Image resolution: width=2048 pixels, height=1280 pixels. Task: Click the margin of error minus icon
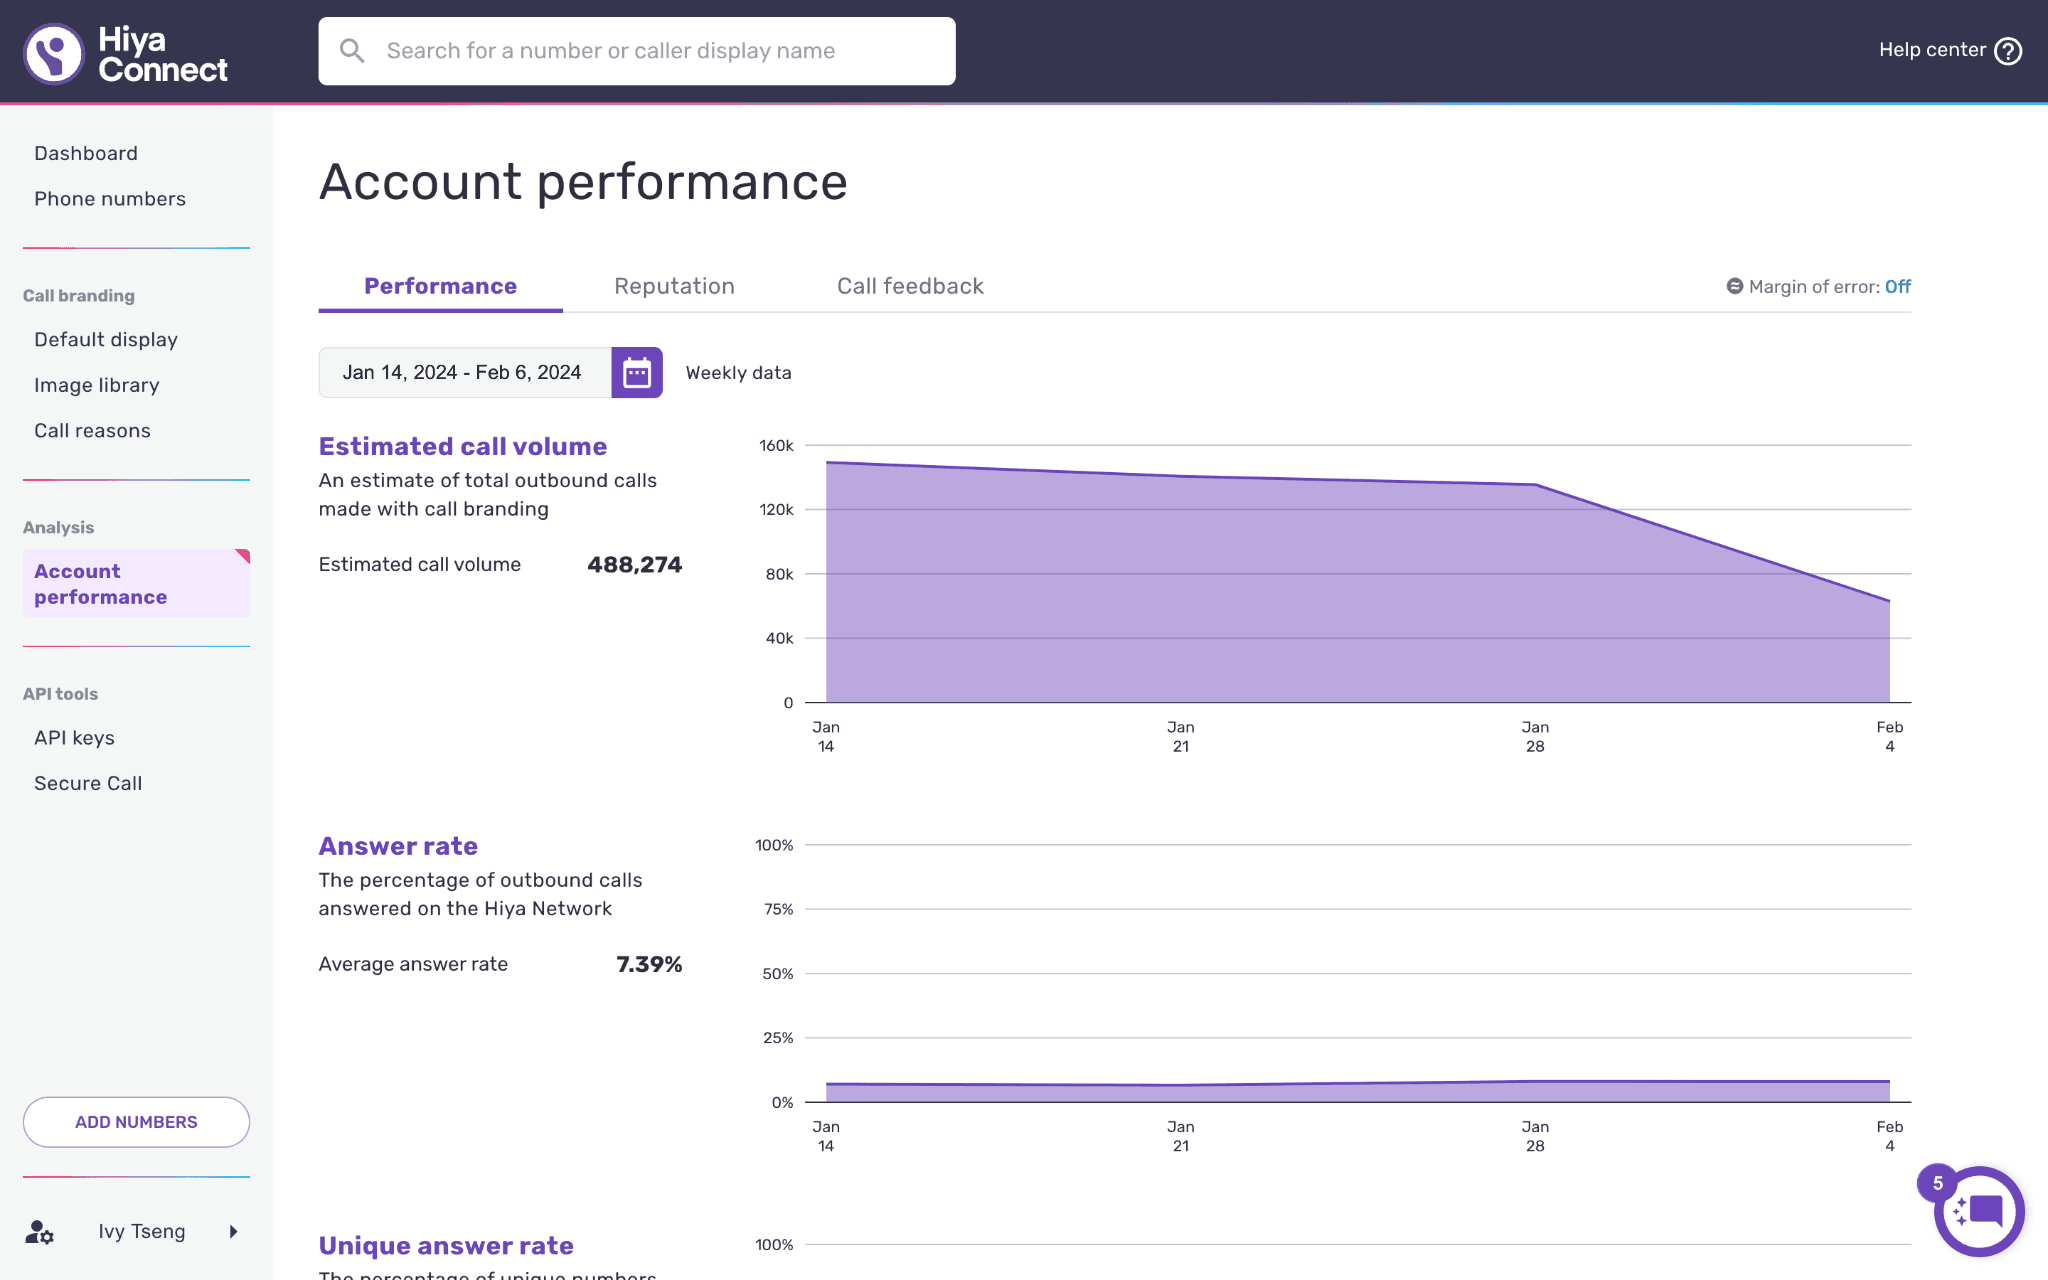coord(1735,286)
